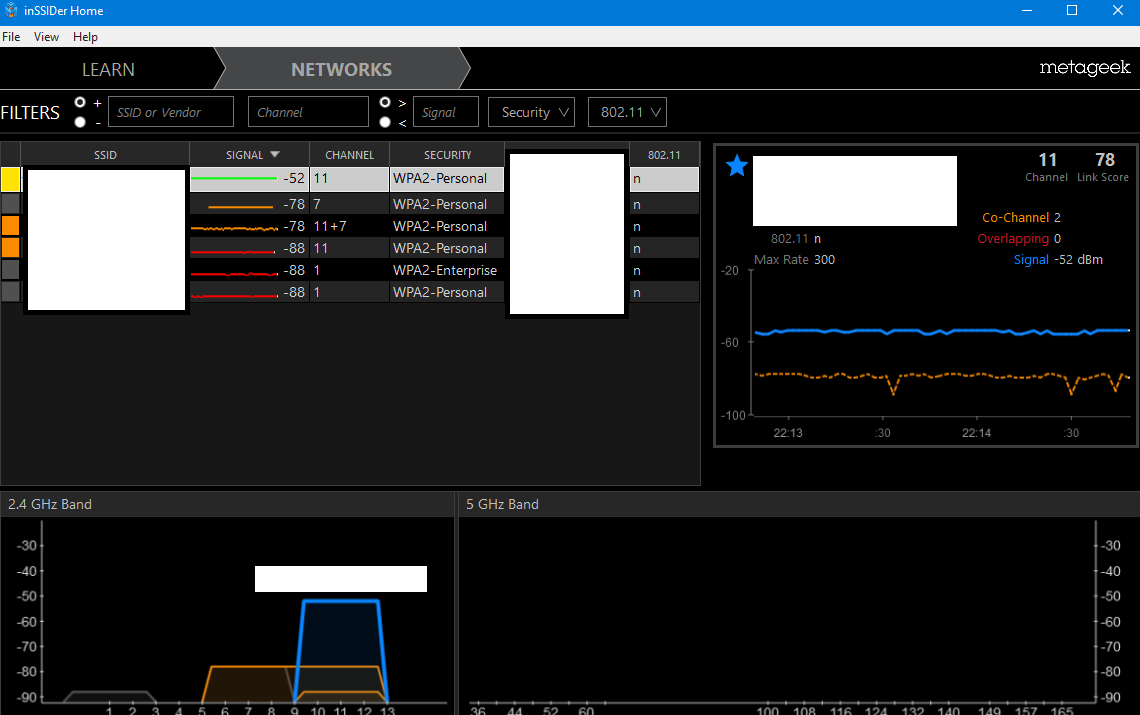Select the network with signal -52
1140x715 pixels.
350,179
